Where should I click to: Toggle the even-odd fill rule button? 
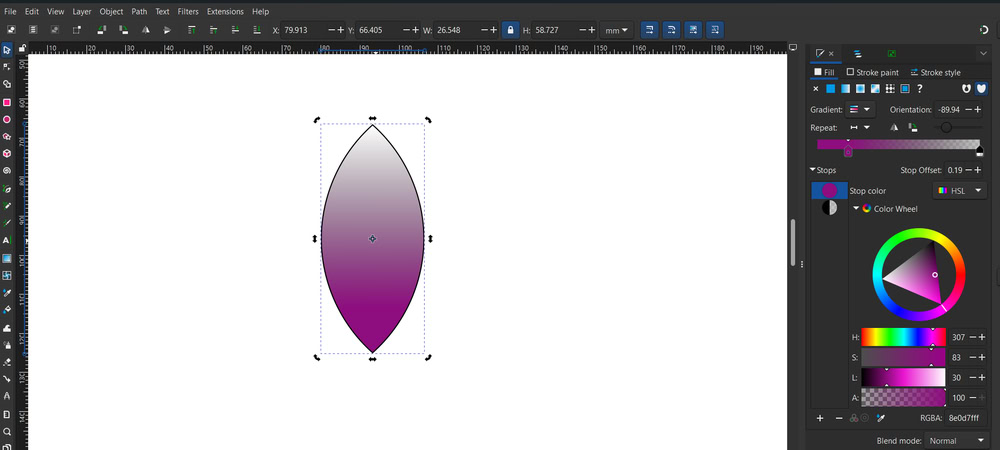tap(966, 89)
